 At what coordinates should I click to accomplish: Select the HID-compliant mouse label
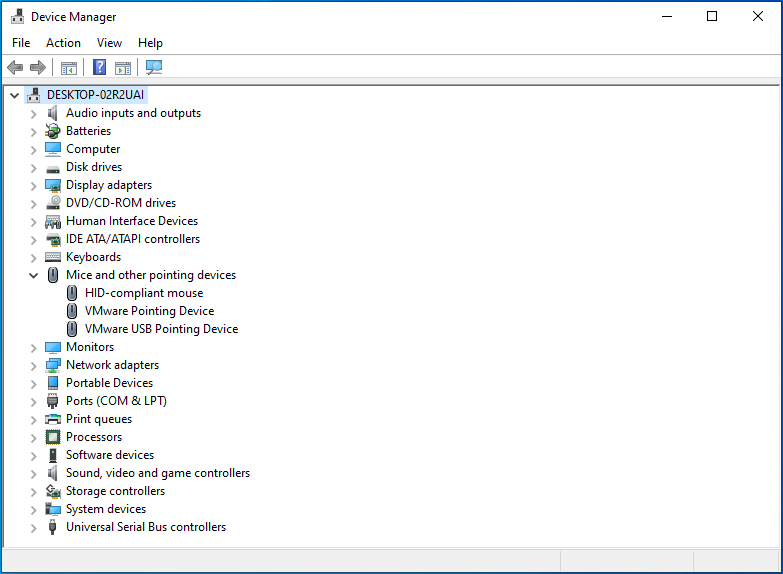[x=144, y=293]
